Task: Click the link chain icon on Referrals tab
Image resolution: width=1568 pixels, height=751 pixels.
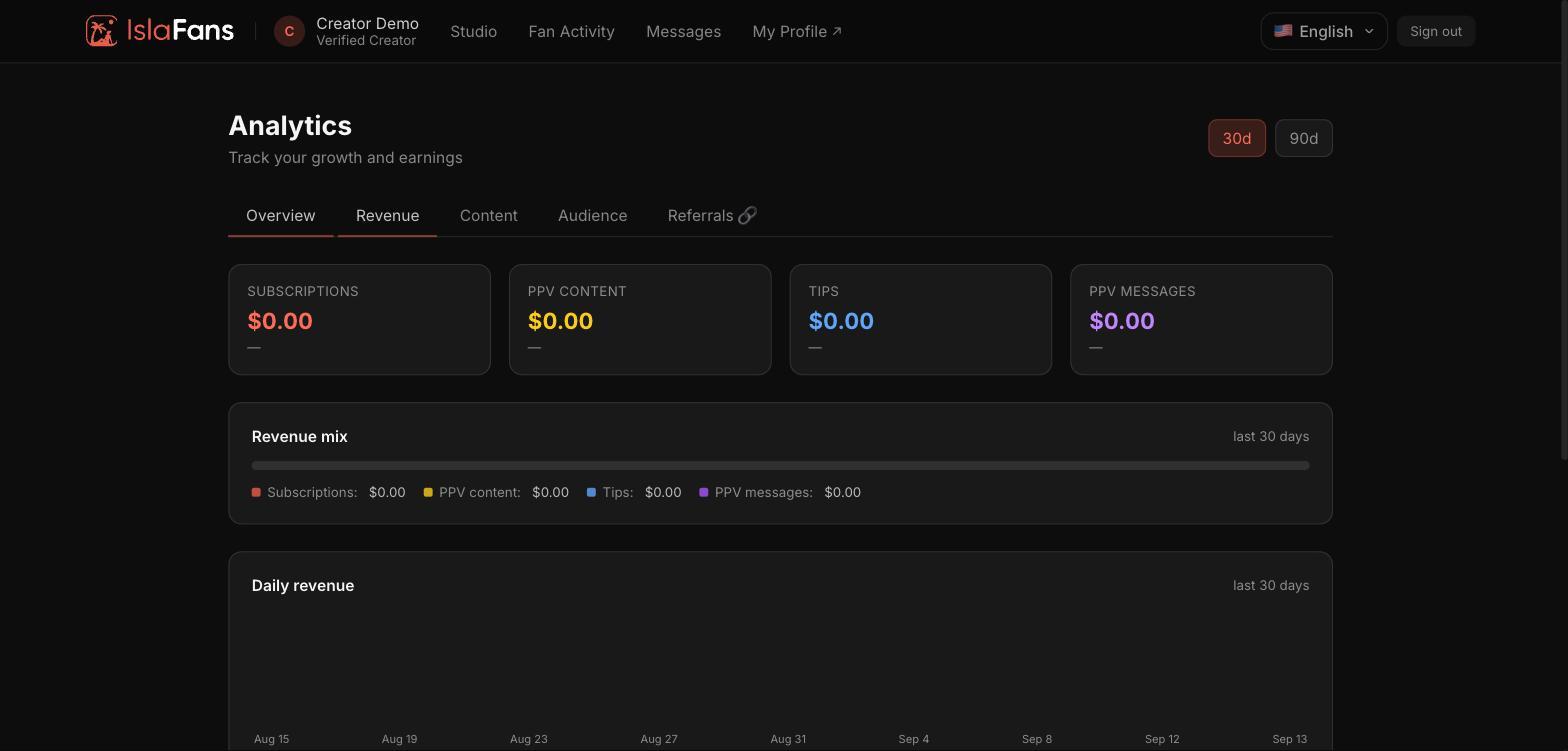Action: [747, 216]
